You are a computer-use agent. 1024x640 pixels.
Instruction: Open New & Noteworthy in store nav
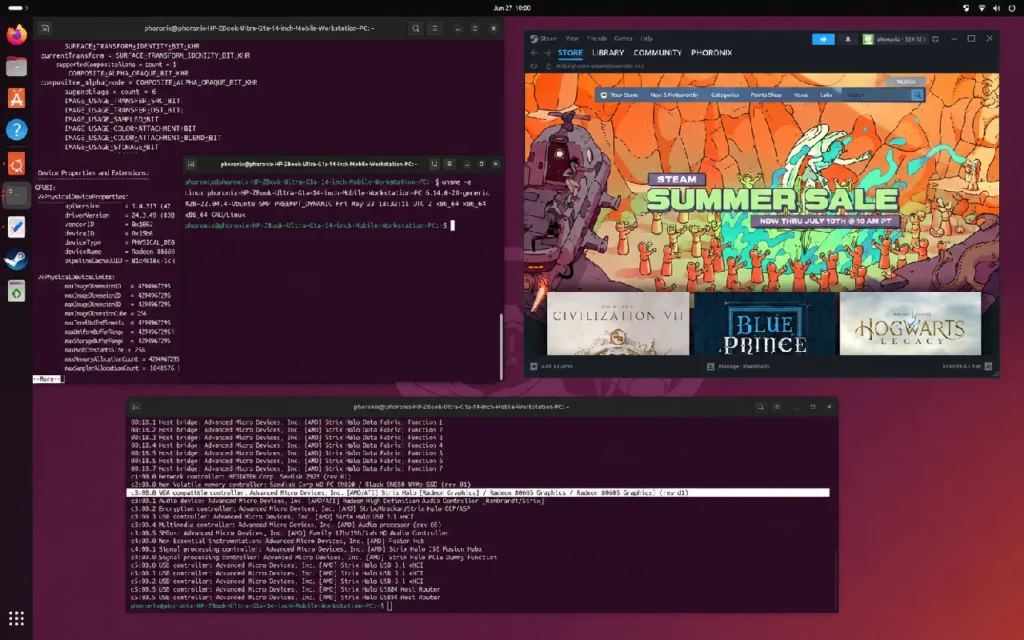point(674,95)
